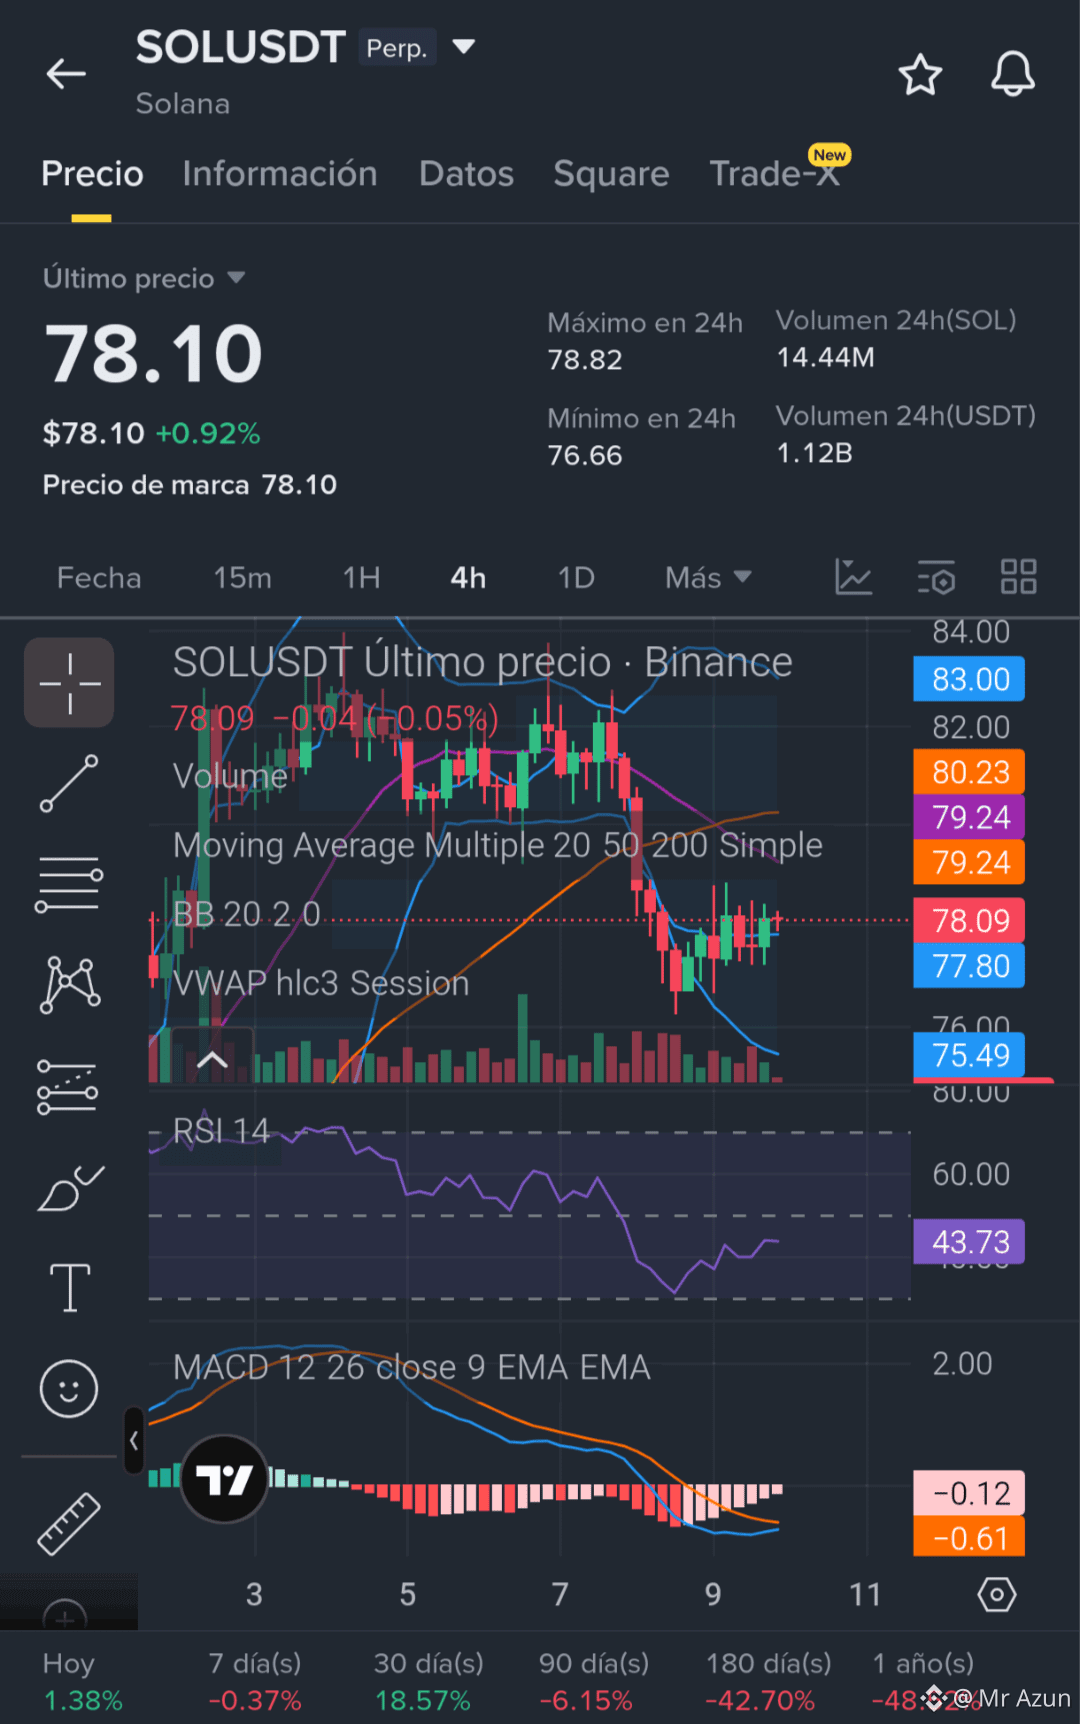Viewport: 1080px width, 1724px height.
Task: Select the ruler measure tool
Action: [x=69, y=1524]
